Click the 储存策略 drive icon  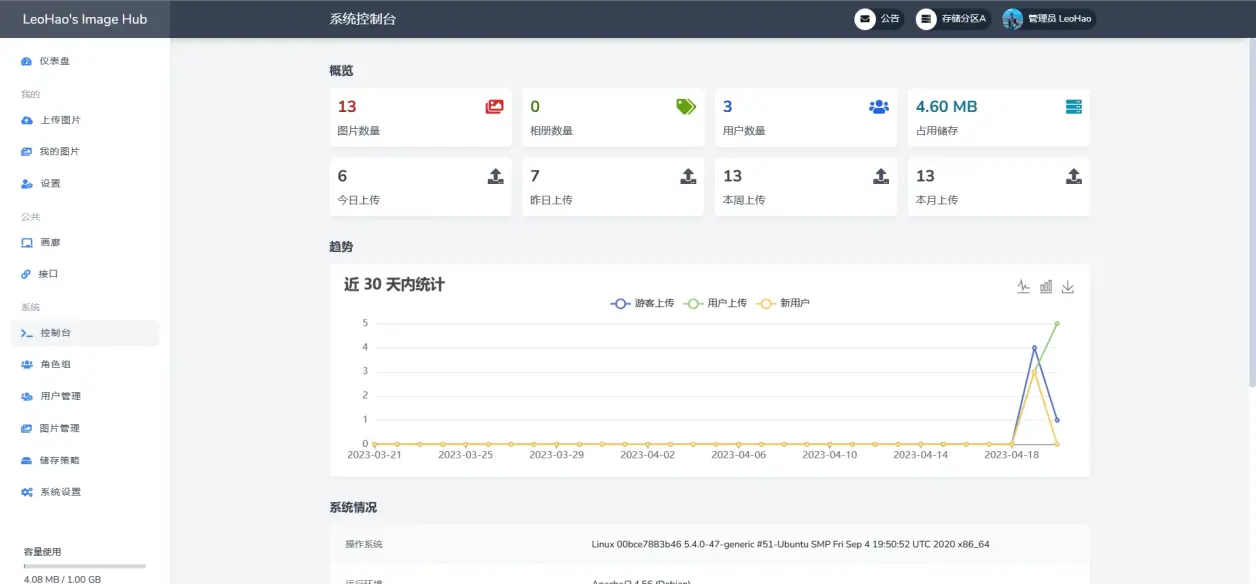pos(27,461)
